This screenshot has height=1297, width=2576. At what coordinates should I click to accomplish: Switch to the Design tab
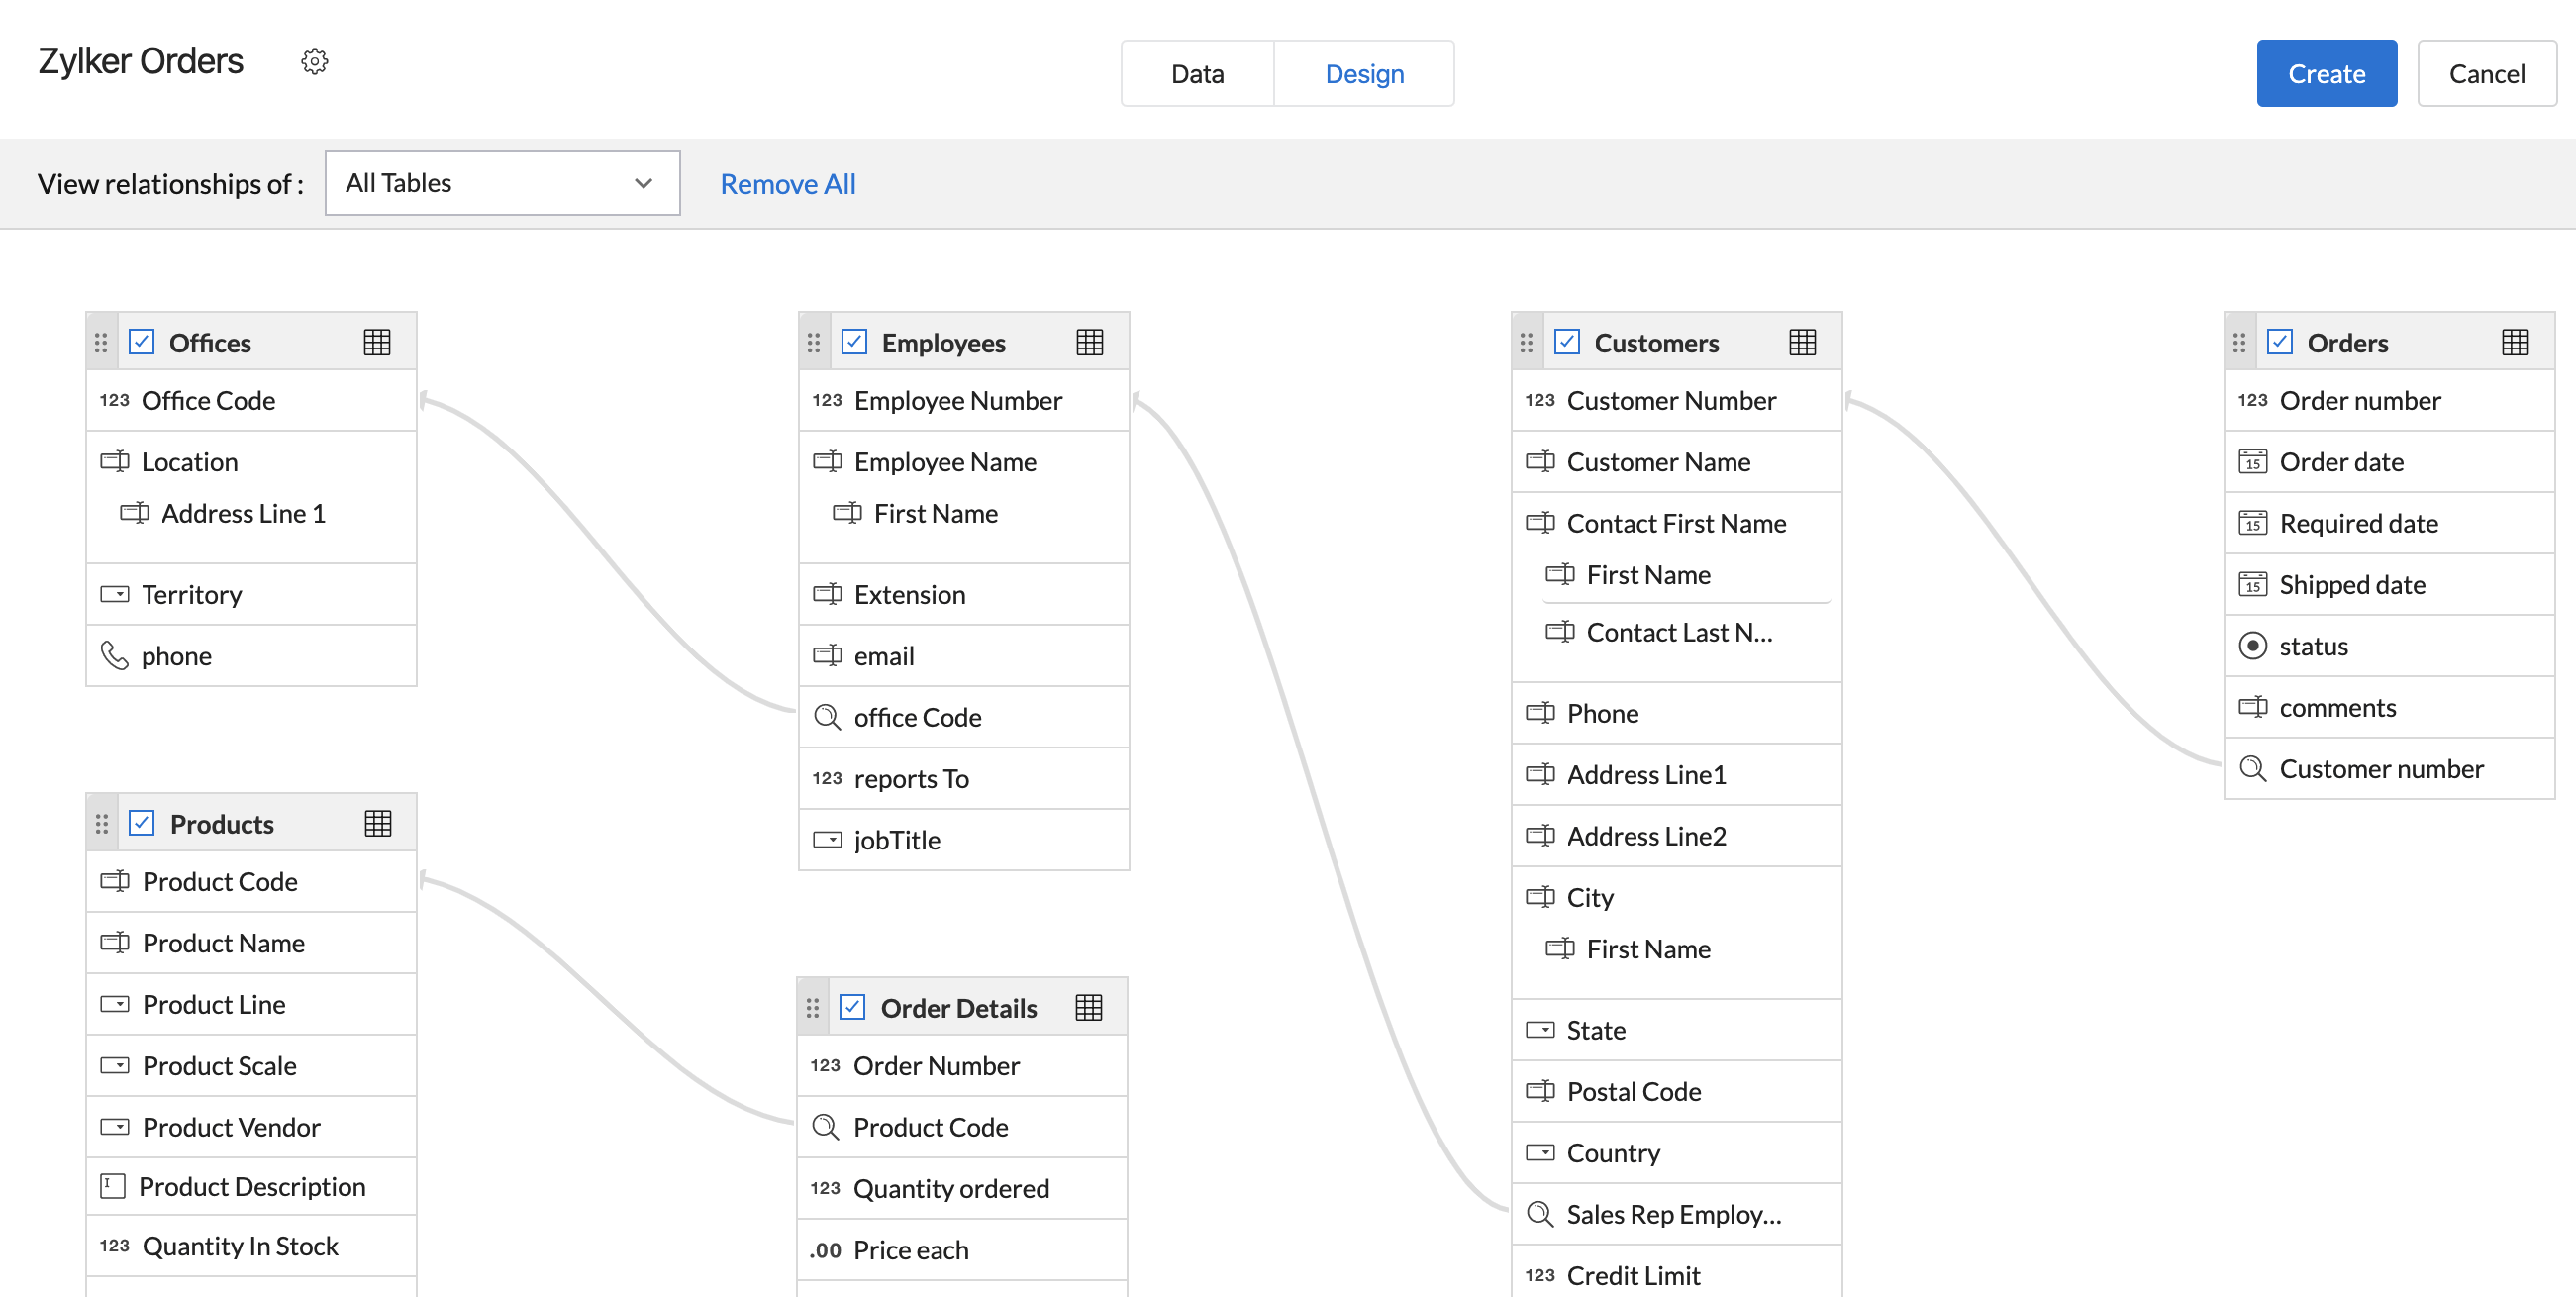pyautogui.click(x=1363, y=74)
